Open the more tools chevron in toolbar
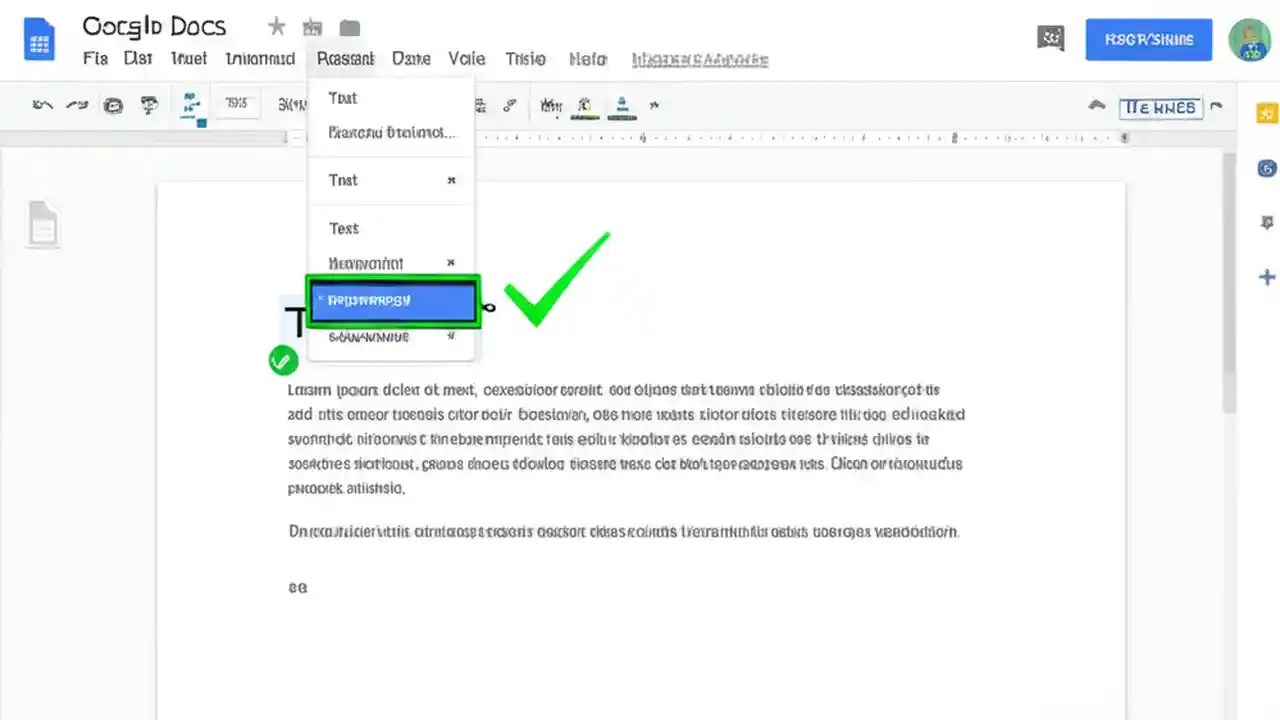This screenshot has height=720, width=1280. [x=655, y=104]
